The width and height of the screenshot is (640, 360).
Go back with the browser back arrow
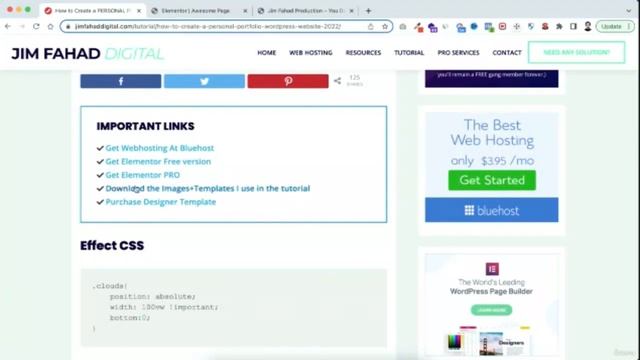coord(8,27)
